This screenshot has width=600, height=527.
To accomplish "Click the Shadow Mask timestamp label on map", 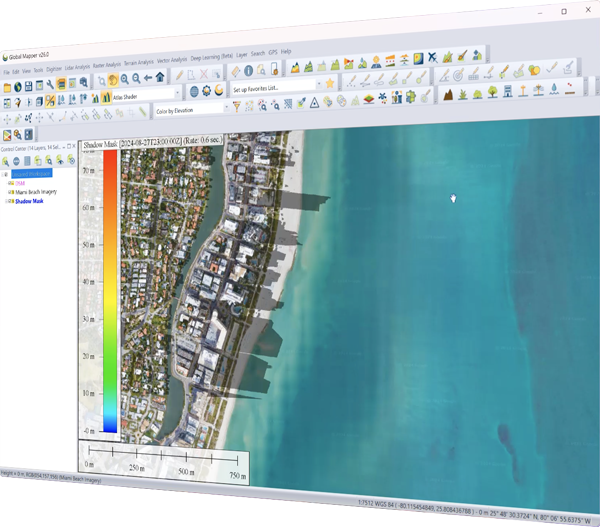I will point(153,142).
